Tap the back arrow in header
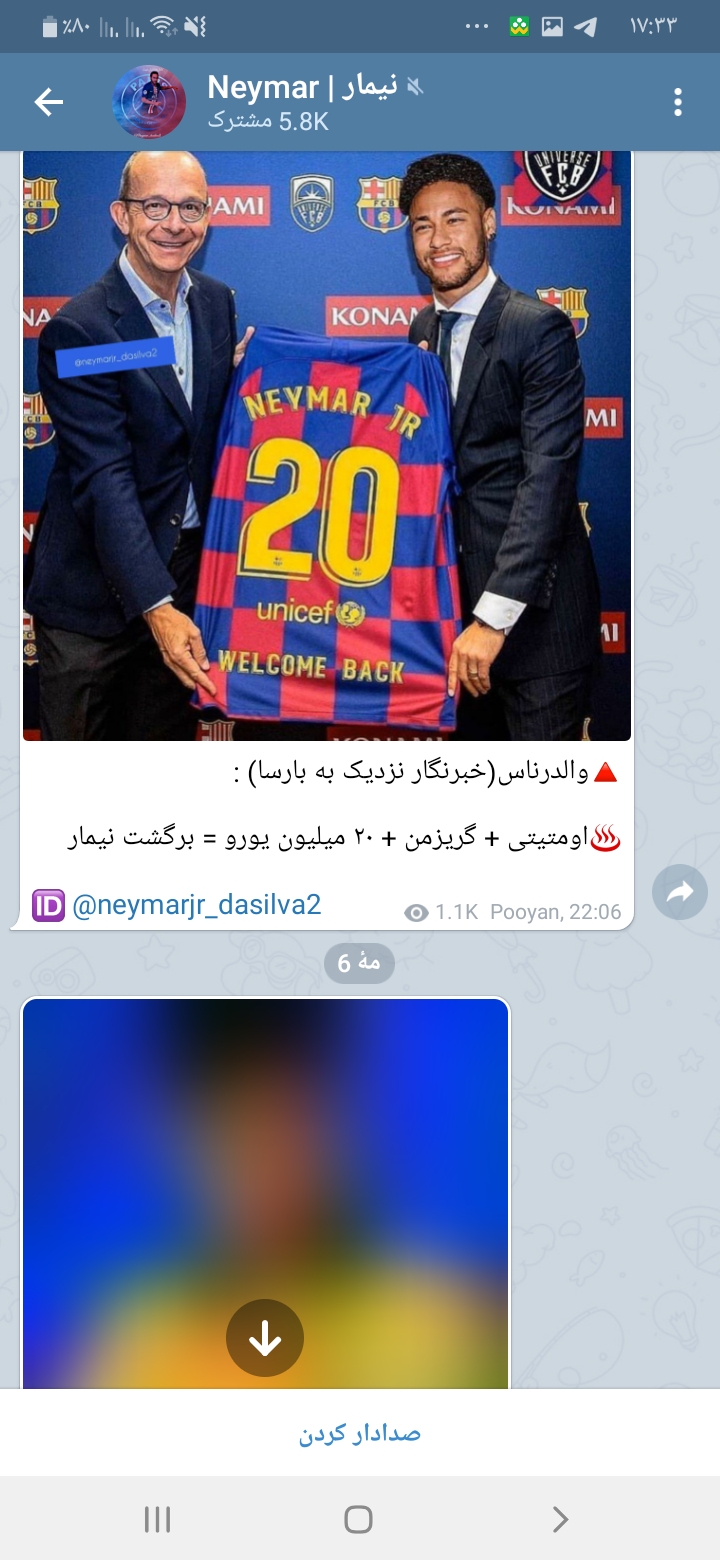This screenshot has width=720, height=1560. (x=48, y=101)
